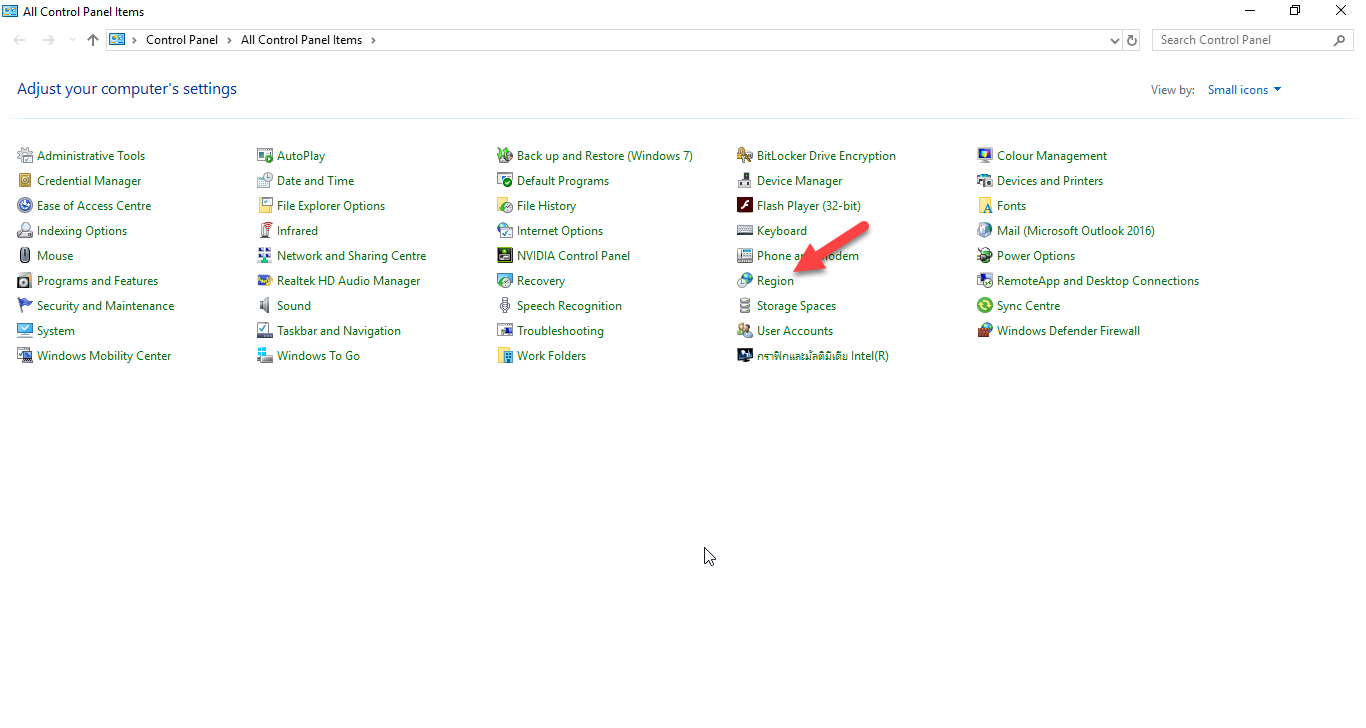Click the Credential Manager icon
The width and height of the screenshot is (1366, 728).
point(25,180)
